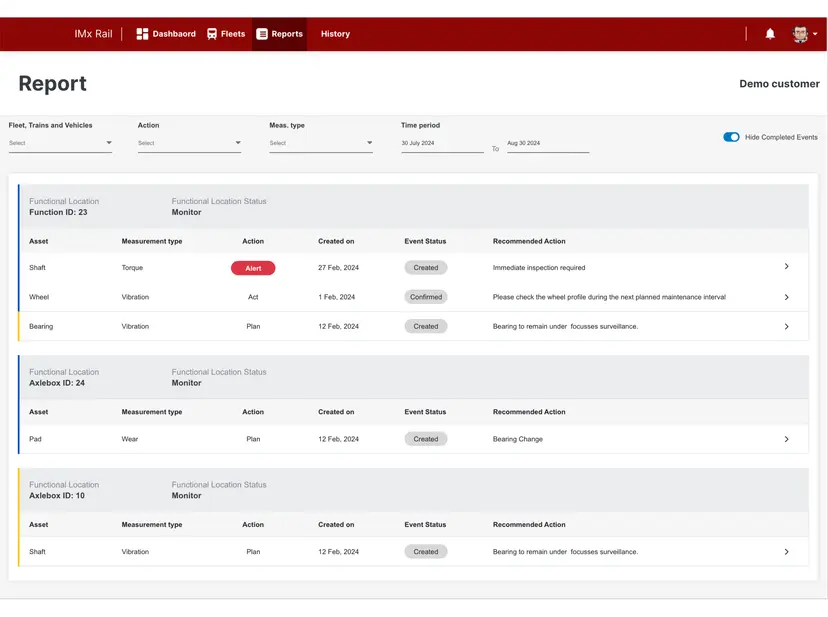Click the IMx Rail logo link

[93, 33]
